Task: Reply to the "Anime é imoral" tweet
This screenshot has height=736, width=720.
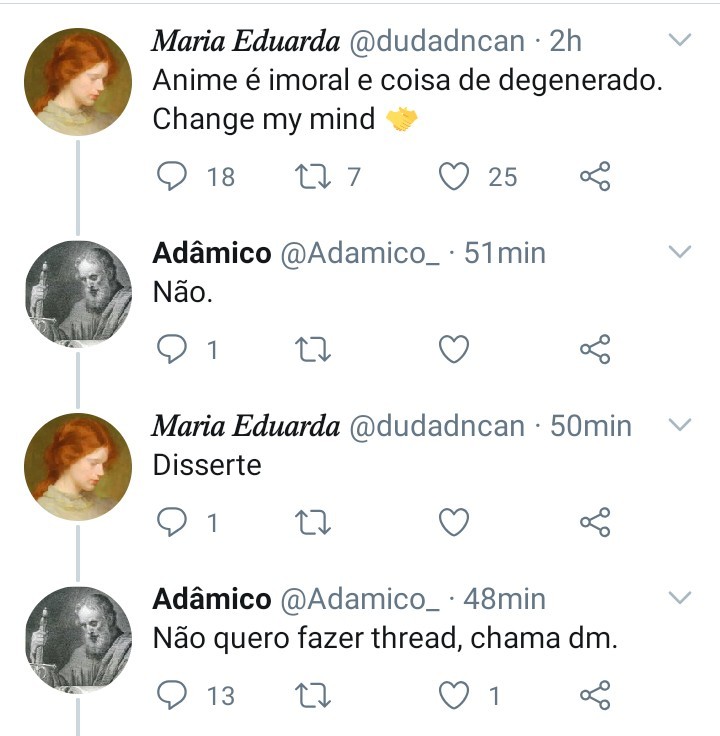Action: click(173, 177)
